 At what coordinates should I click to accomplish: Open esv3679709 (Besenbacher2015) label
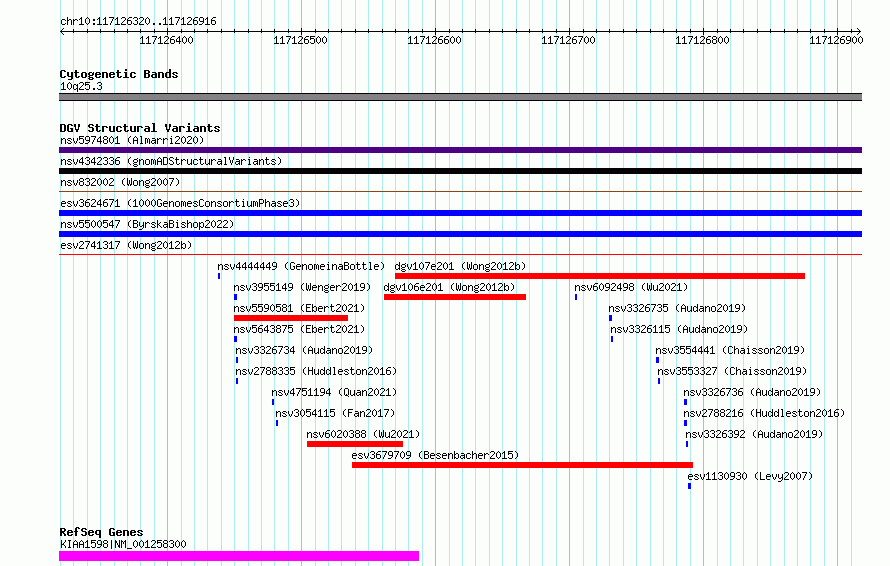coord(435,455)
